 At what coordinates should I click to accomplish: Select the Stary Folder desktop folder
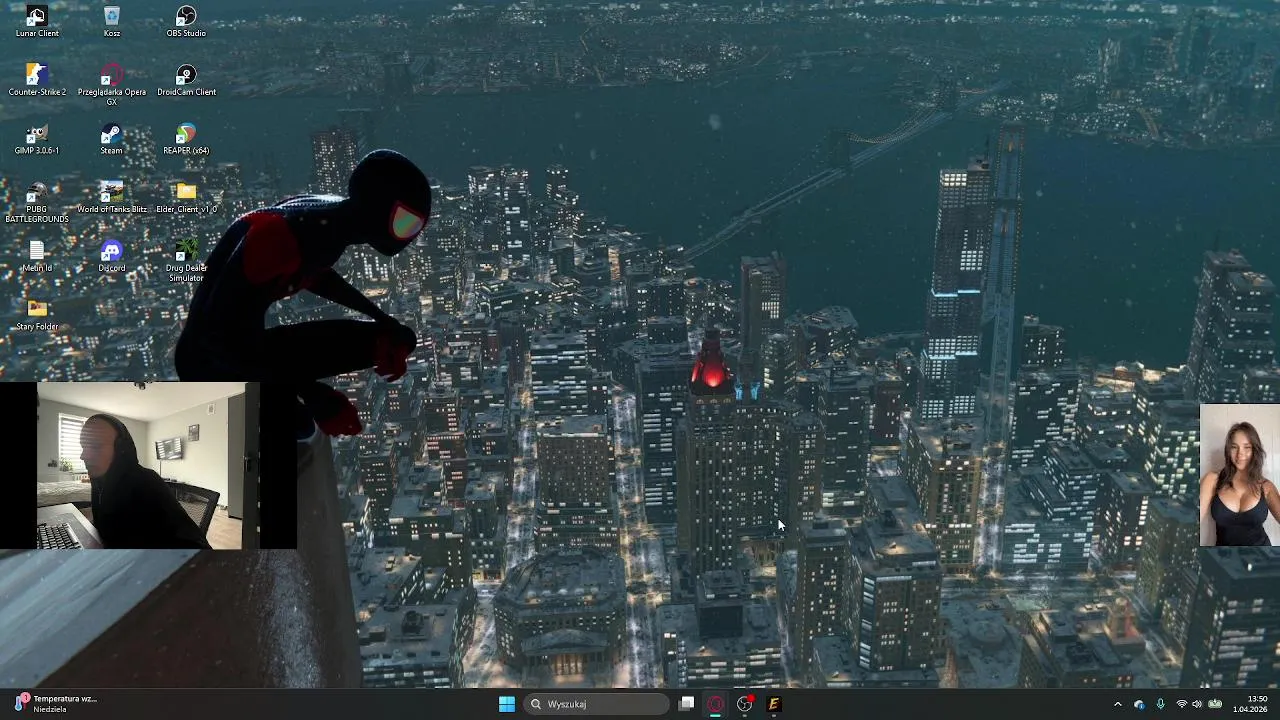point(37,315)
